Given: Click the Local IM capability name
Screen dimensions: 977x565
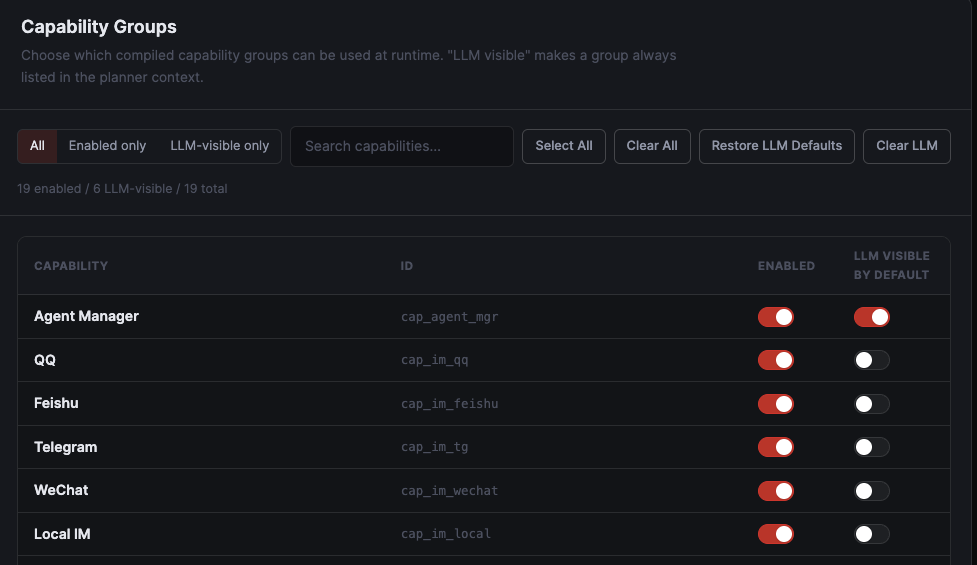Looking at the screenshot, I should [x=62, y=534].
